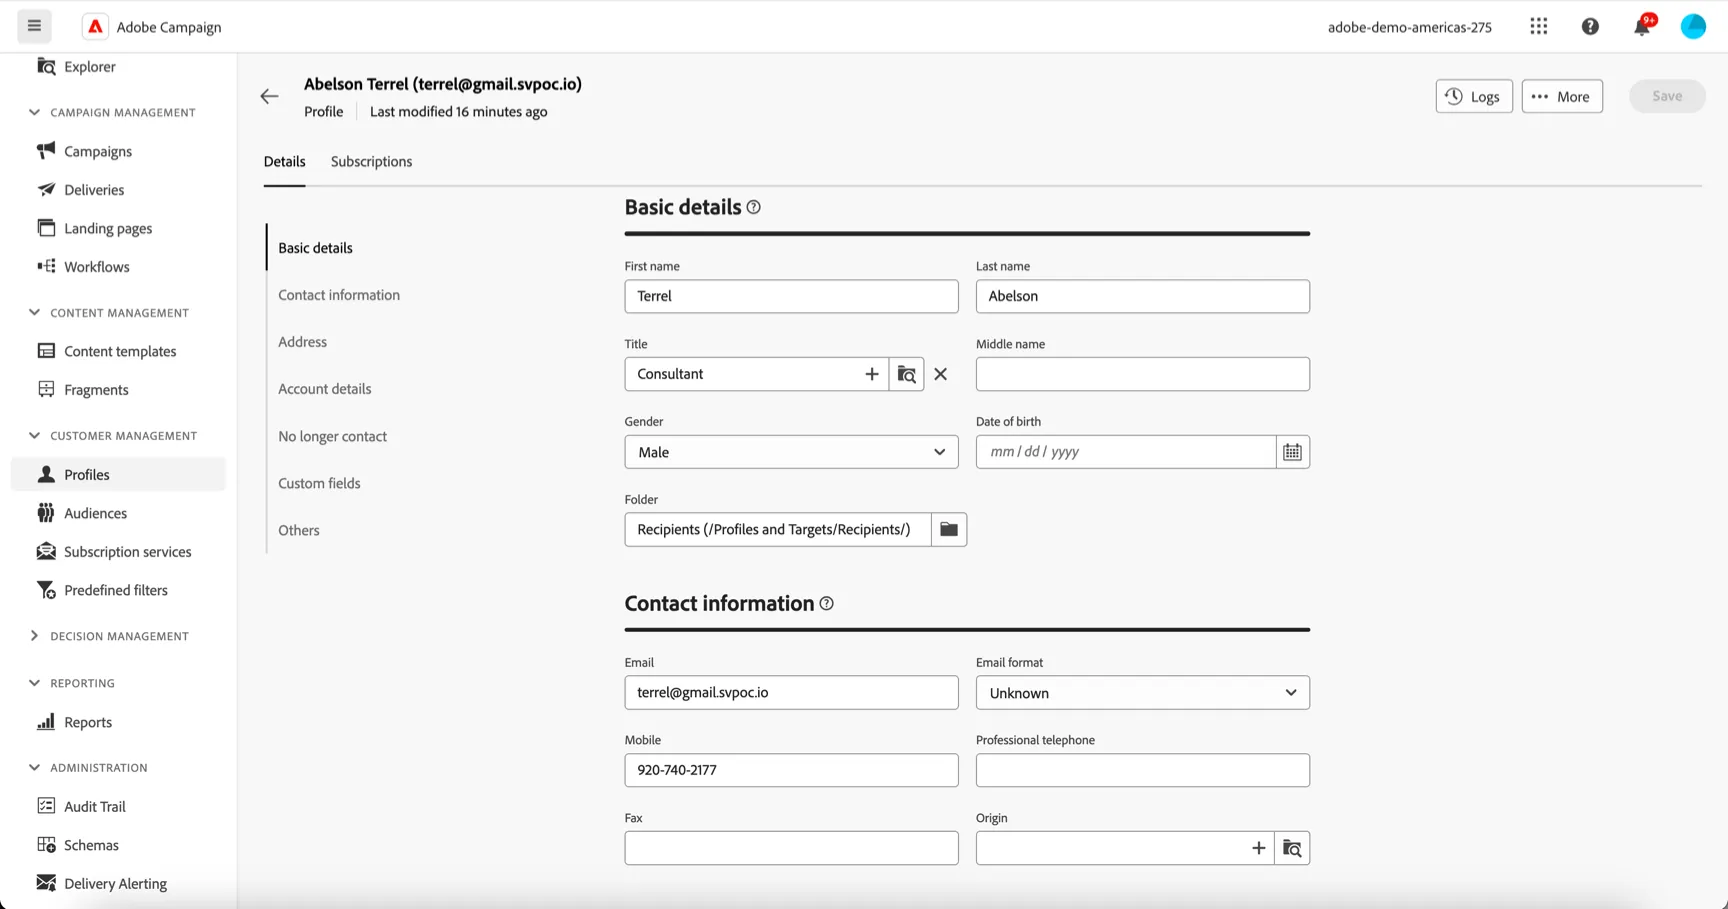Open the apps grid switcher

point(1539,27)
